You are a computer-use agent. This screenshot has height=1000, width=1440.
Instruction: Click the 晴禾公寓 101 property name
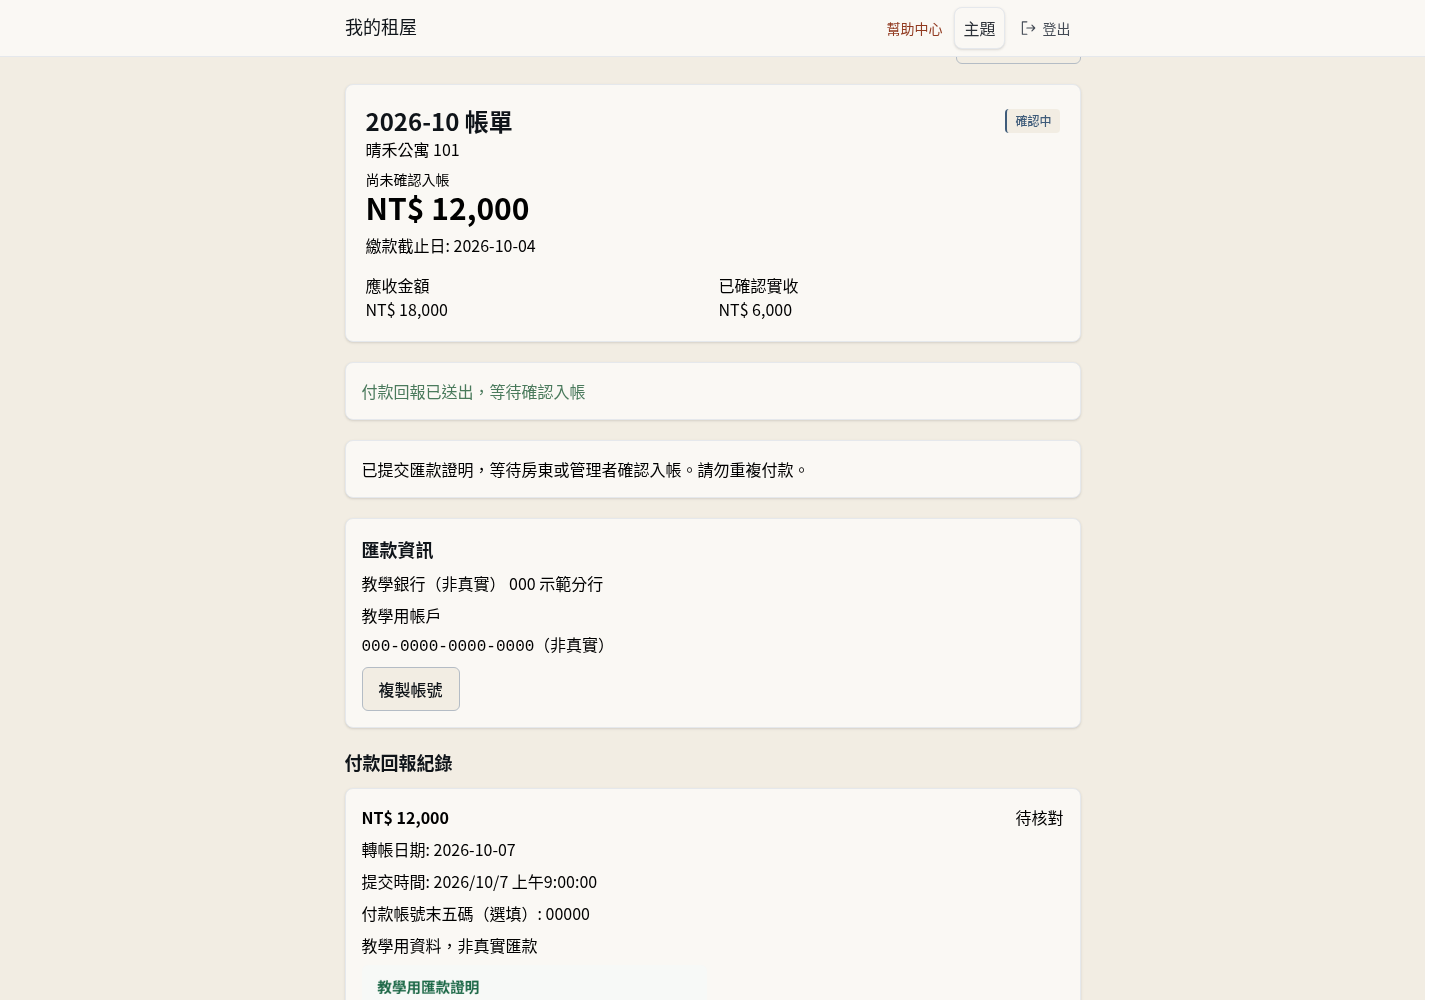413,150
